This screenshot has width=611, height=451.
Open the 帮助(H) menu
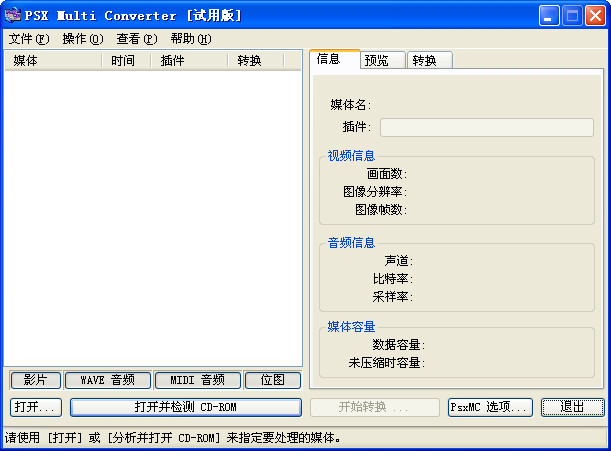191,39
